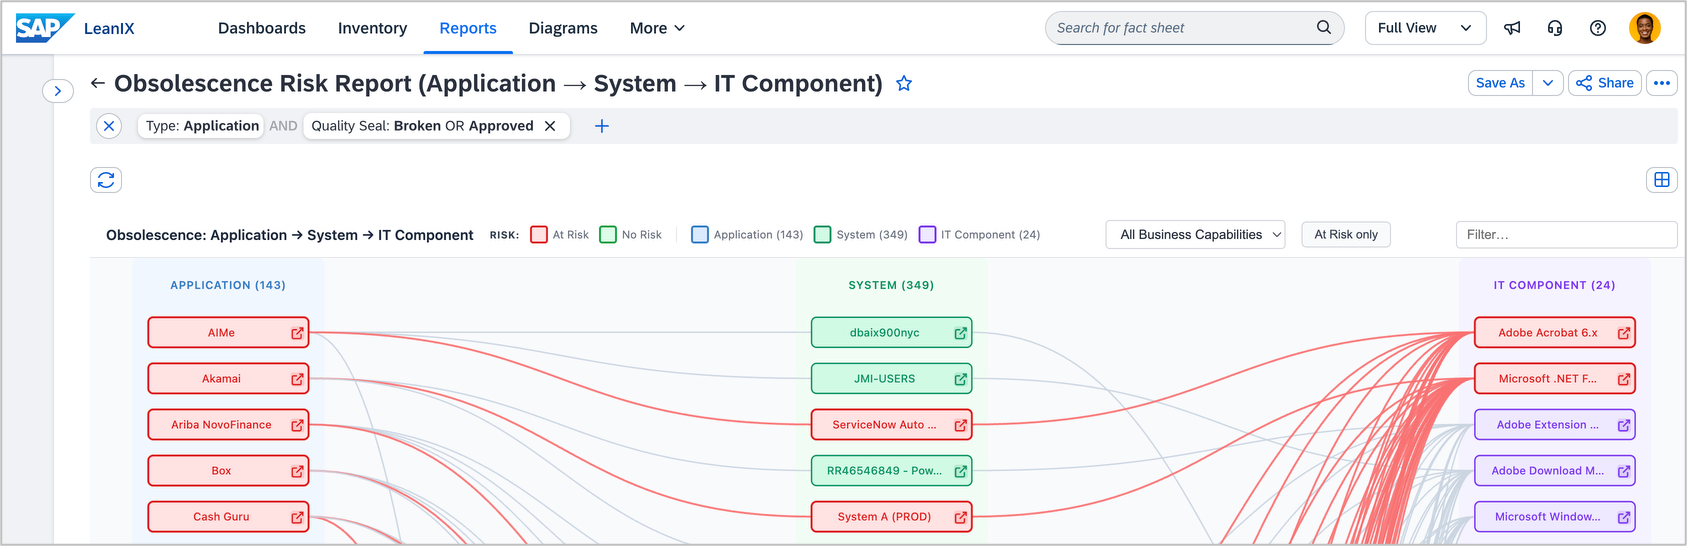Screen dimensions: 1688x546
Task: Edit the Type: Application filter chip
Action: (202, 126)
